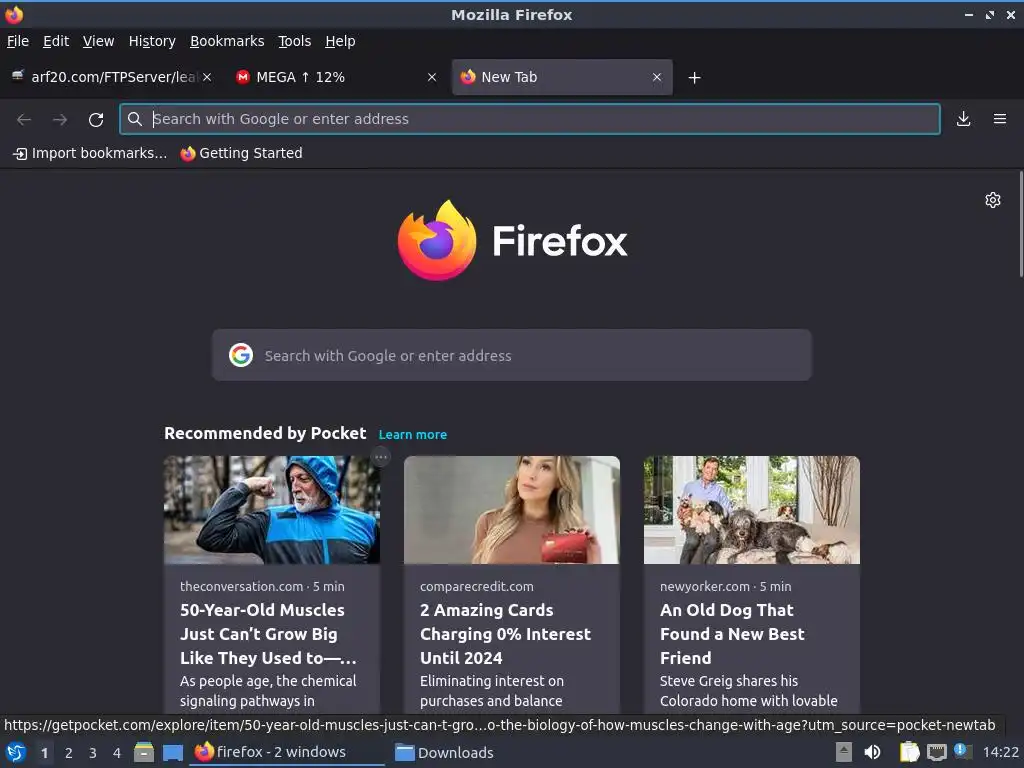
Task: Open the Edit menu
Action: pos(56,41)
